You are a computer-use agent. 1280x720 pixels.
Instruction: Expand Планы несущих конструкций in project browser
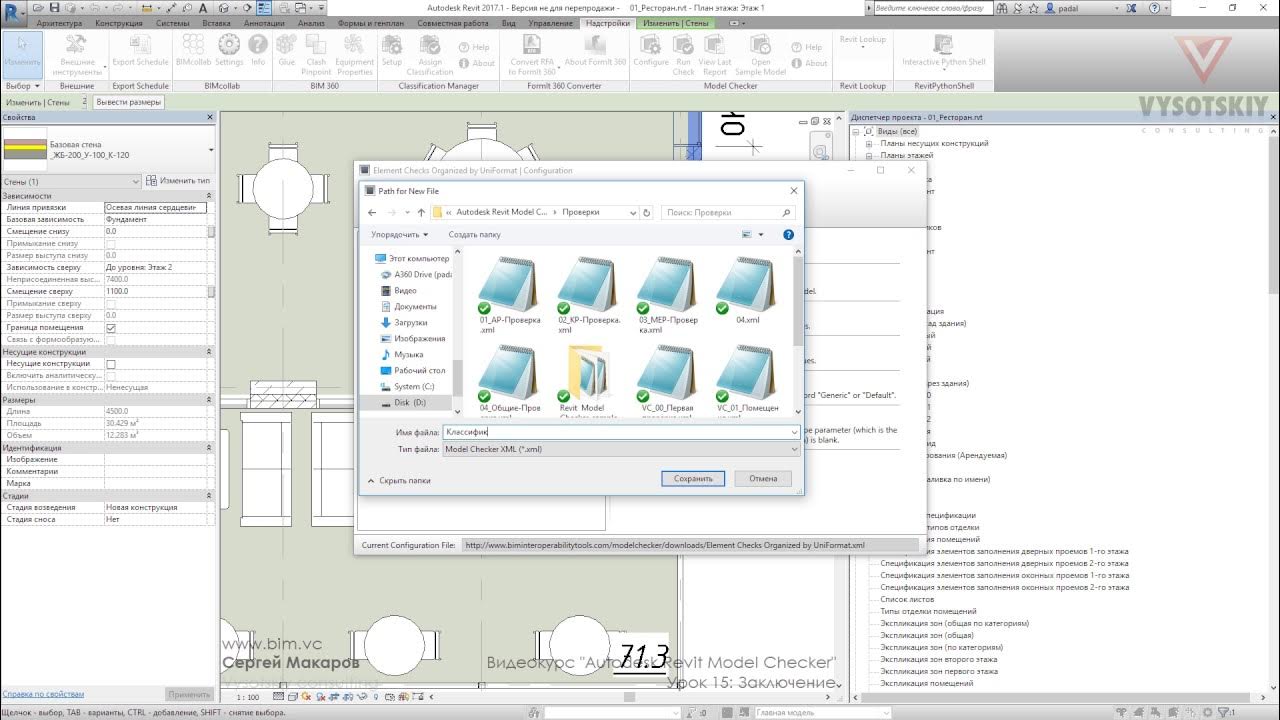870,143
